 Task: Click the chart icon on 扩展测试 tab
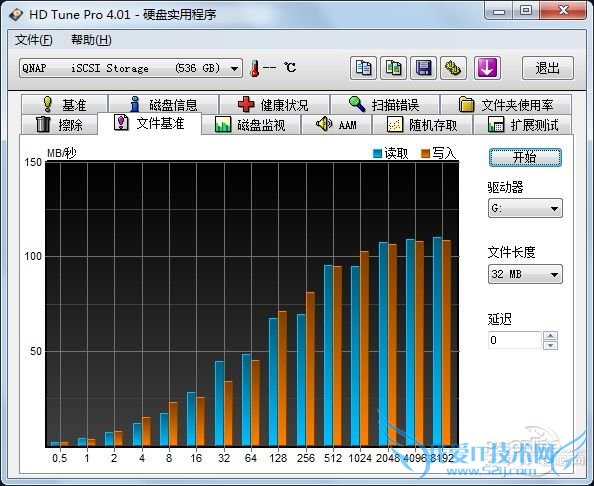496,124
